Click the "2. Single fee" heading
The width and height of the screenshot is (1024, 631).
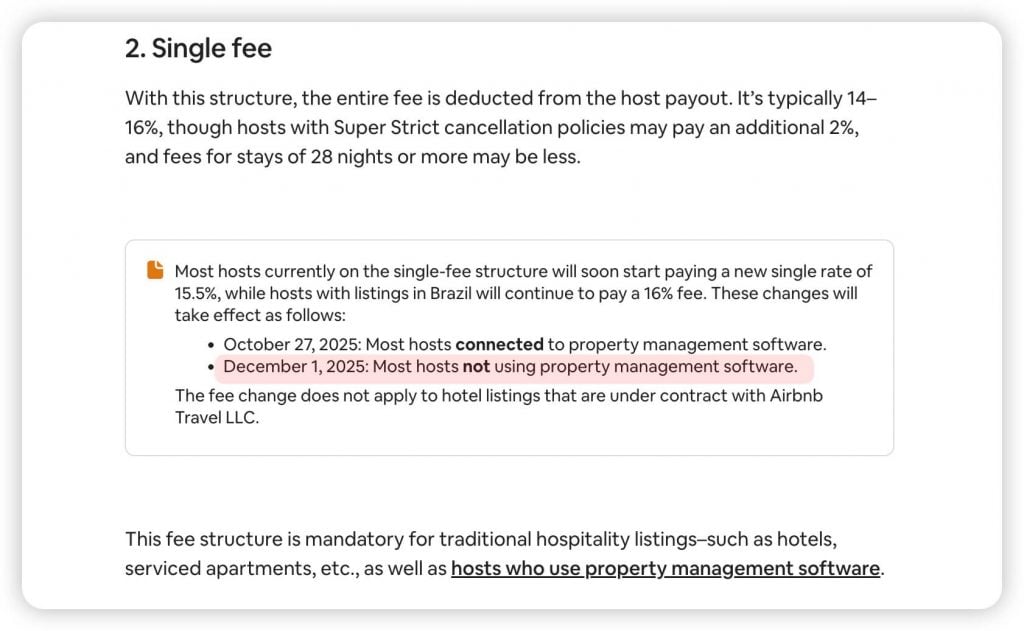pyautogui.click(x=199, y=48)
